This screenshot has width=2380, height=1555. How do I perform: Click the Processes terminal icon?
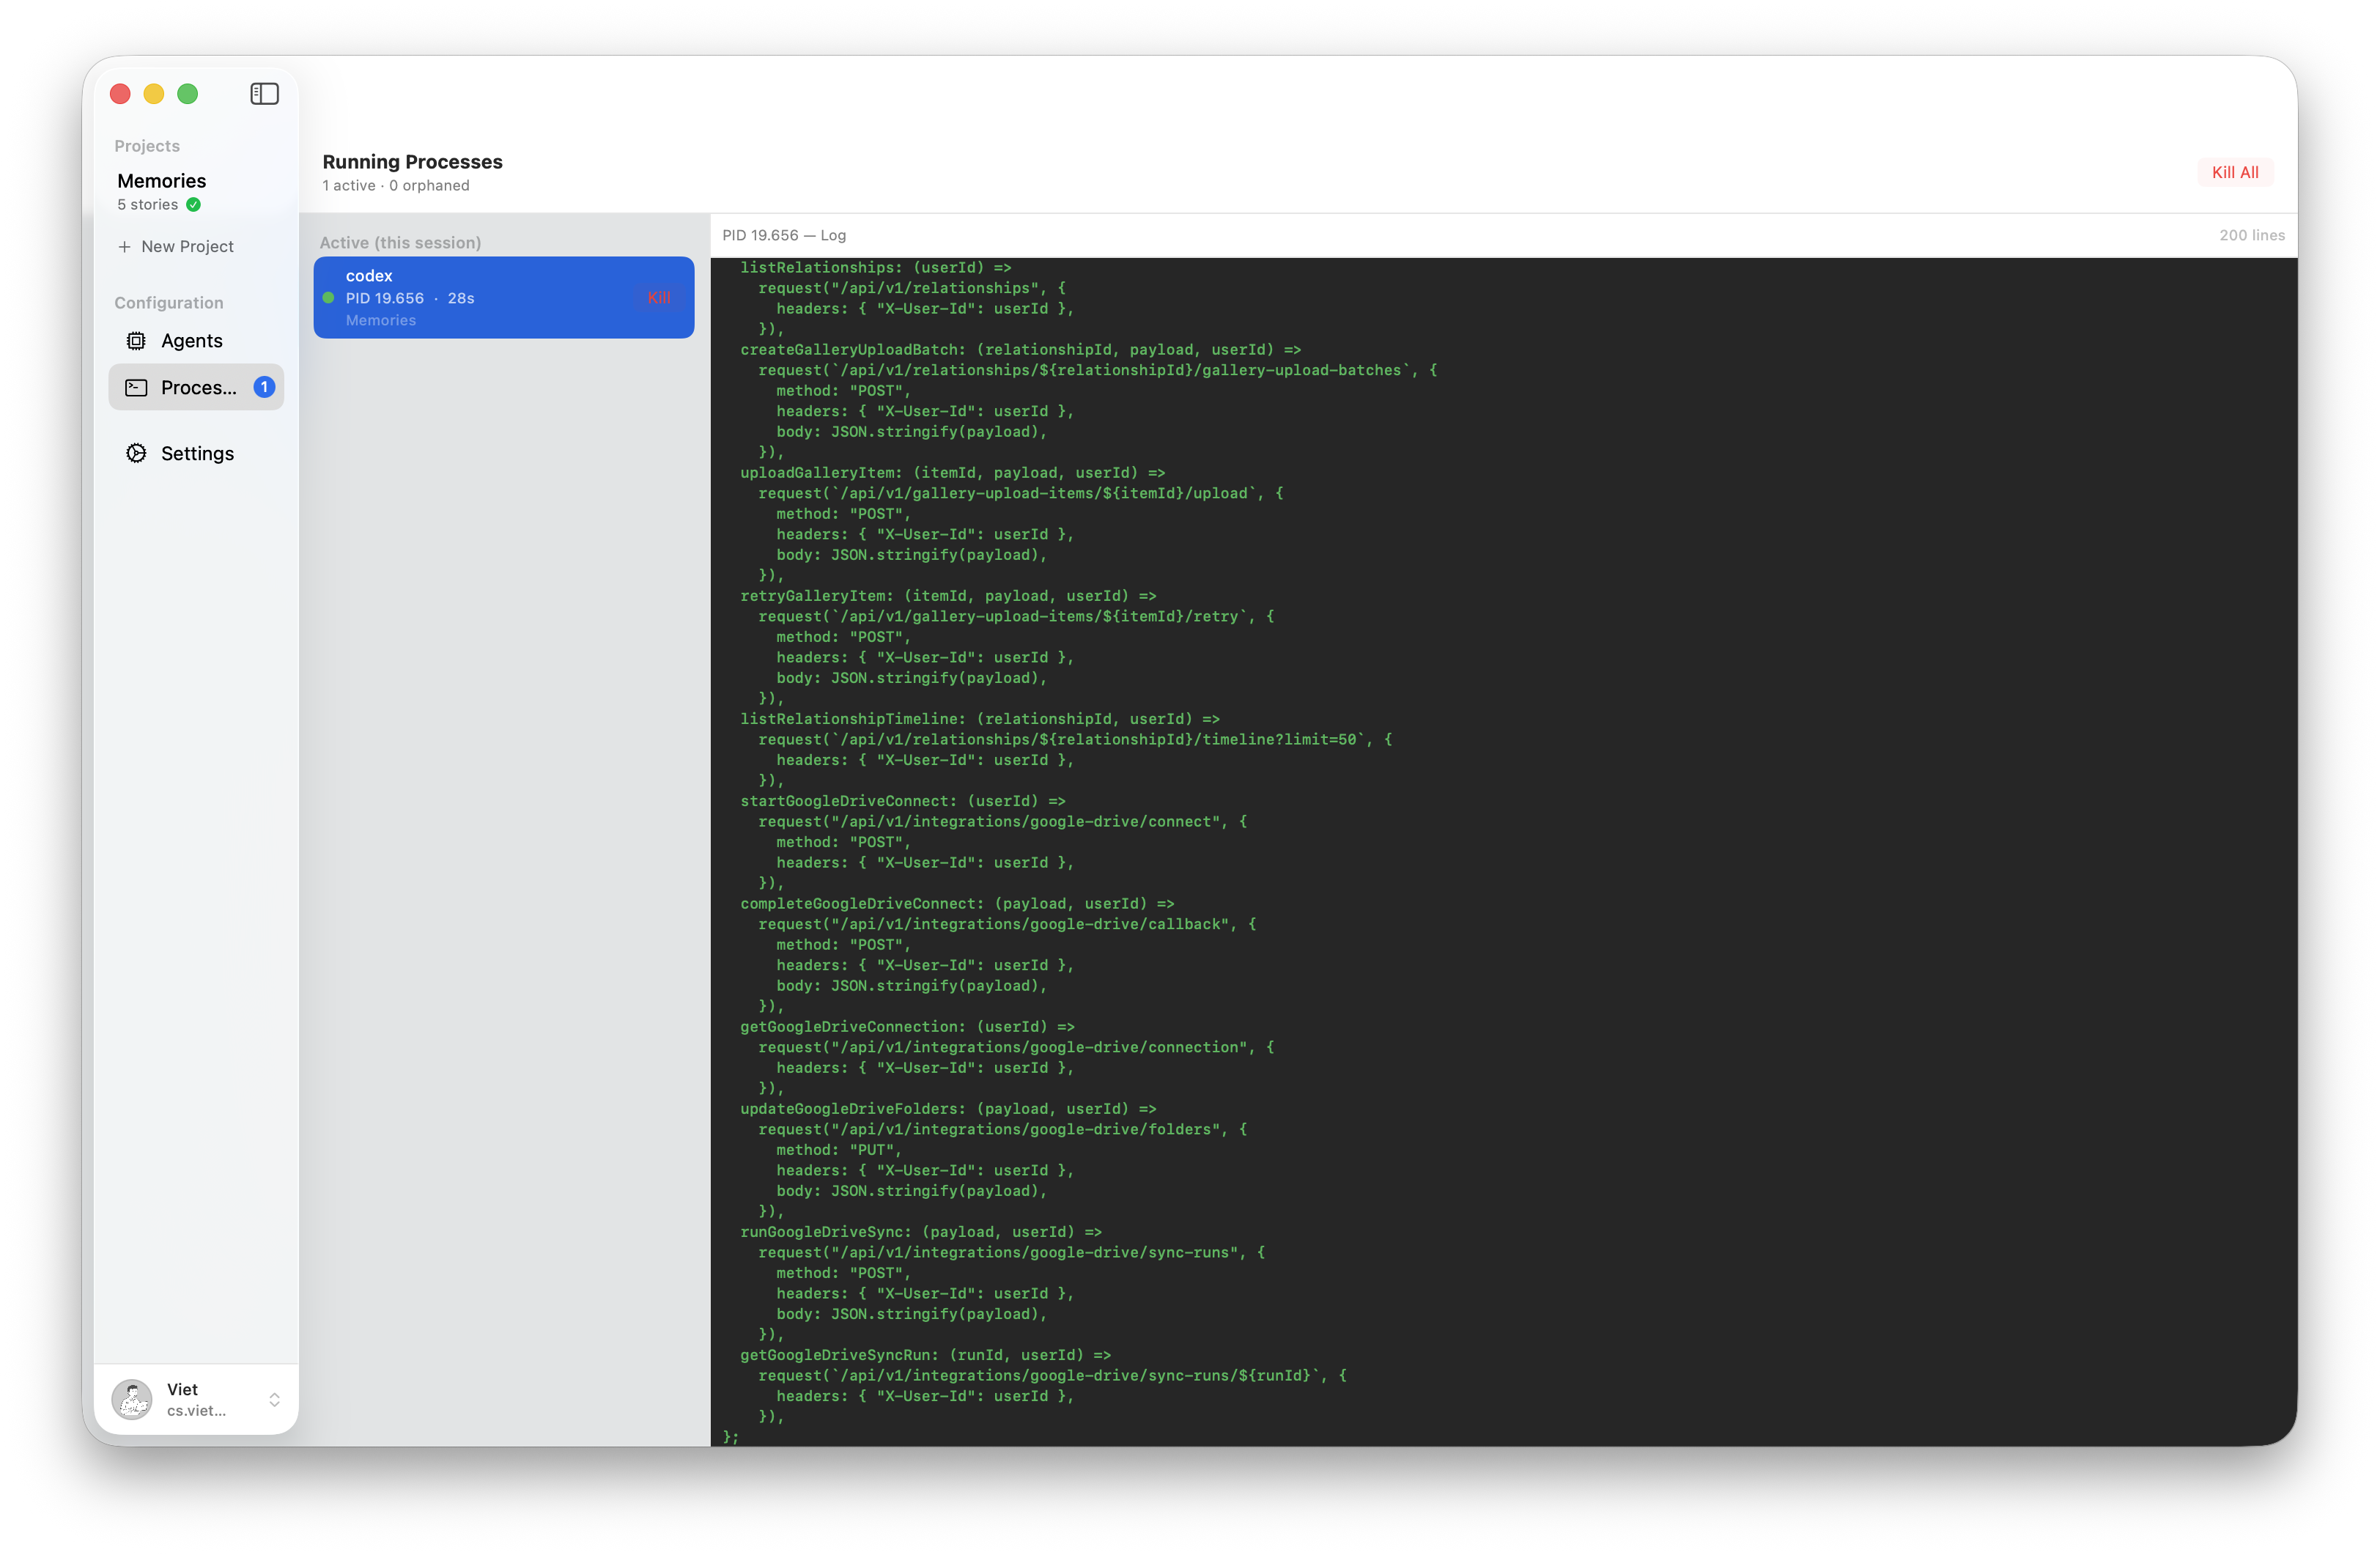[136, 388]
